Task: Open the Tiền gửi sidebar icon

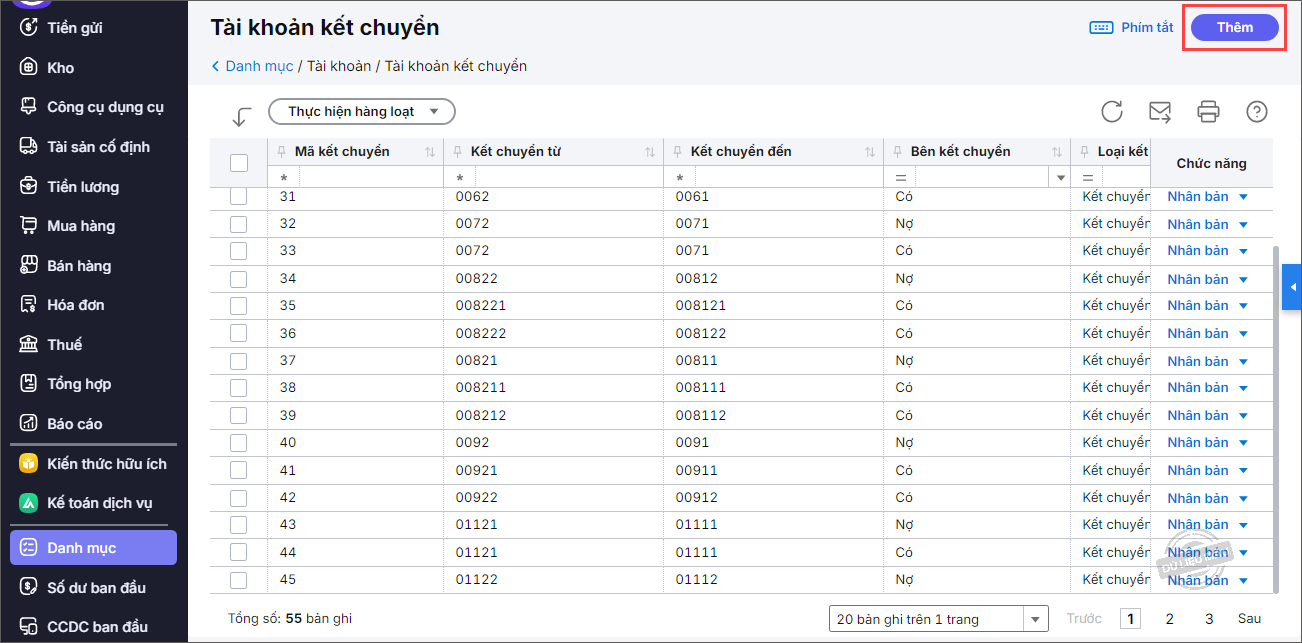Action: (29, 28)
